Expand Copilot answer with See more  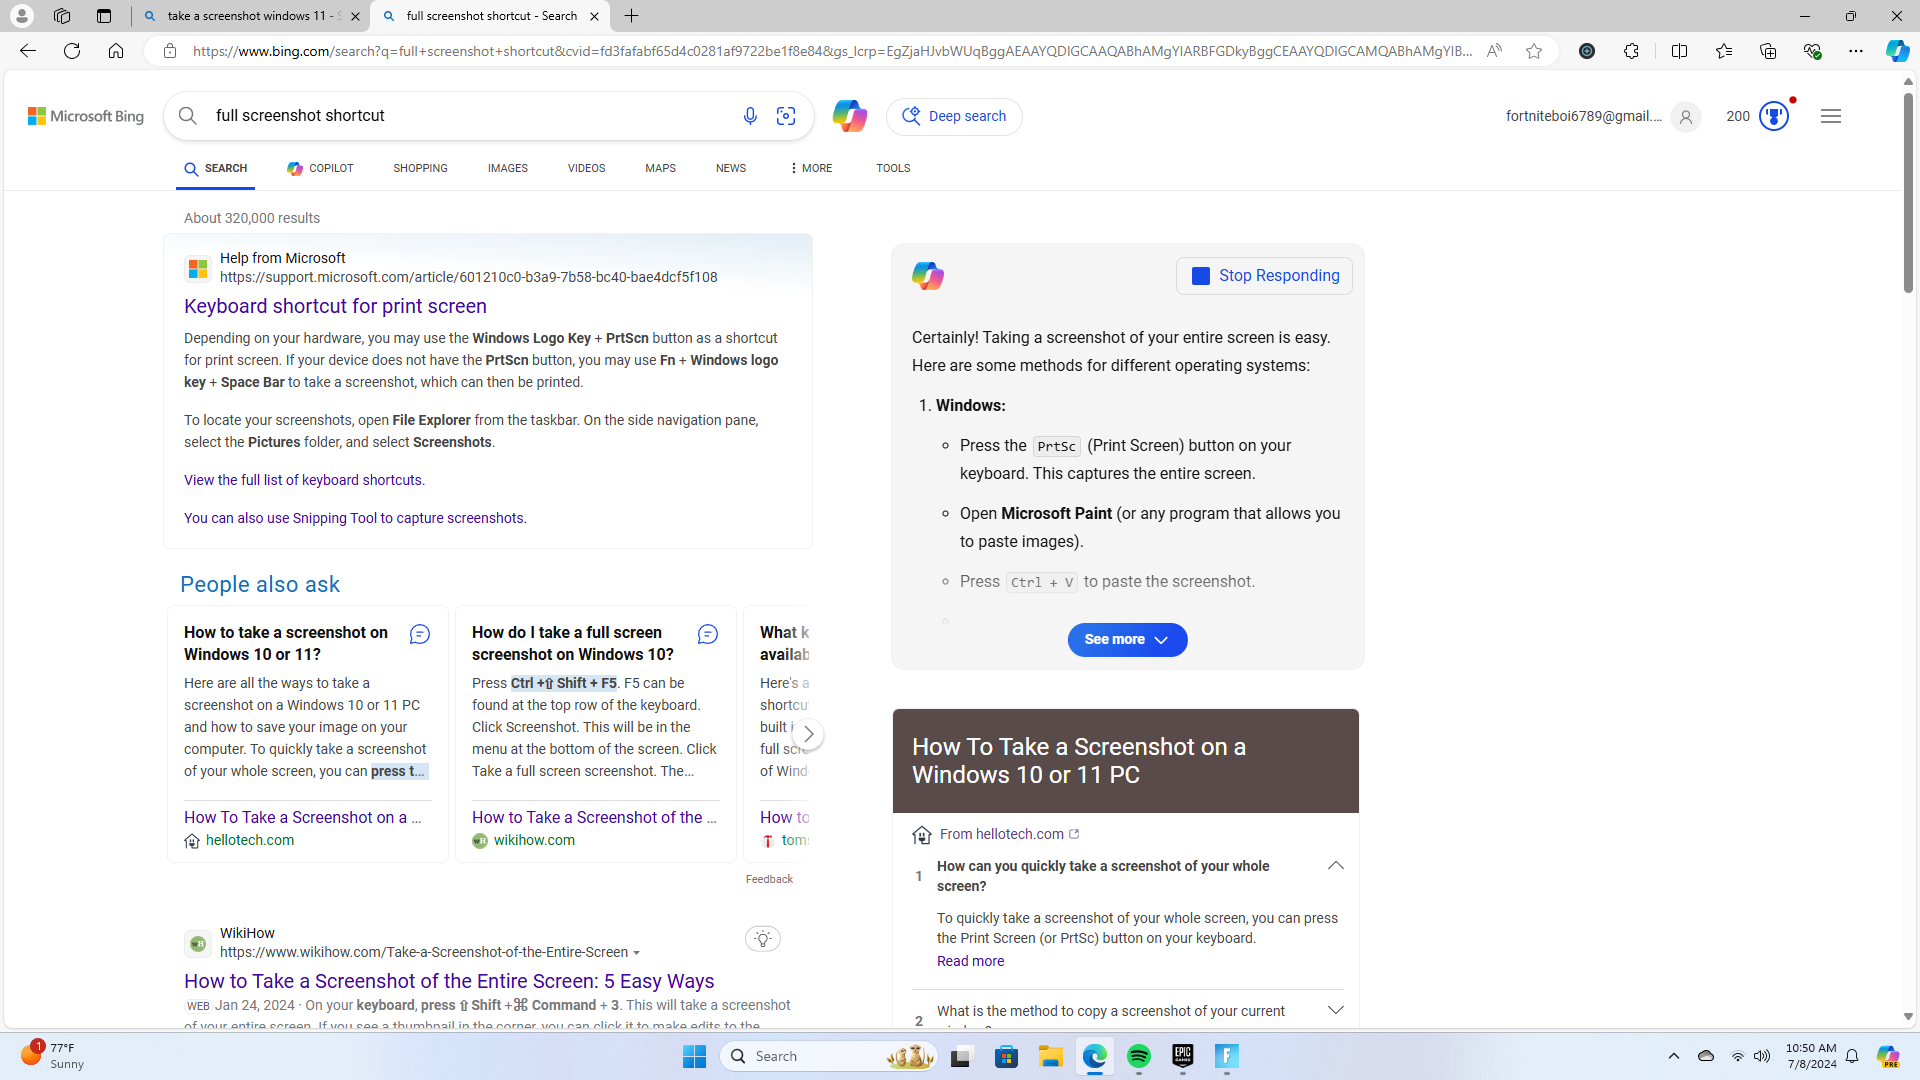pos(1127,640)
